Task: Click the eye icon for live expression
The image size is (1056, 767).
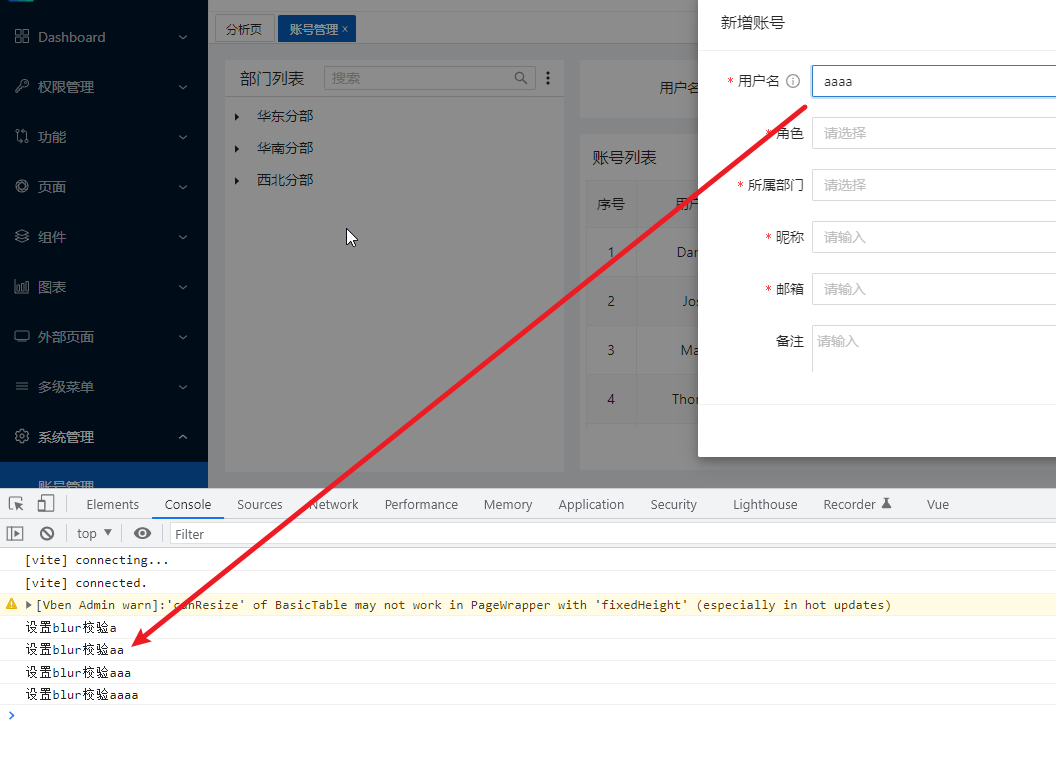Action: pos(142,533)
